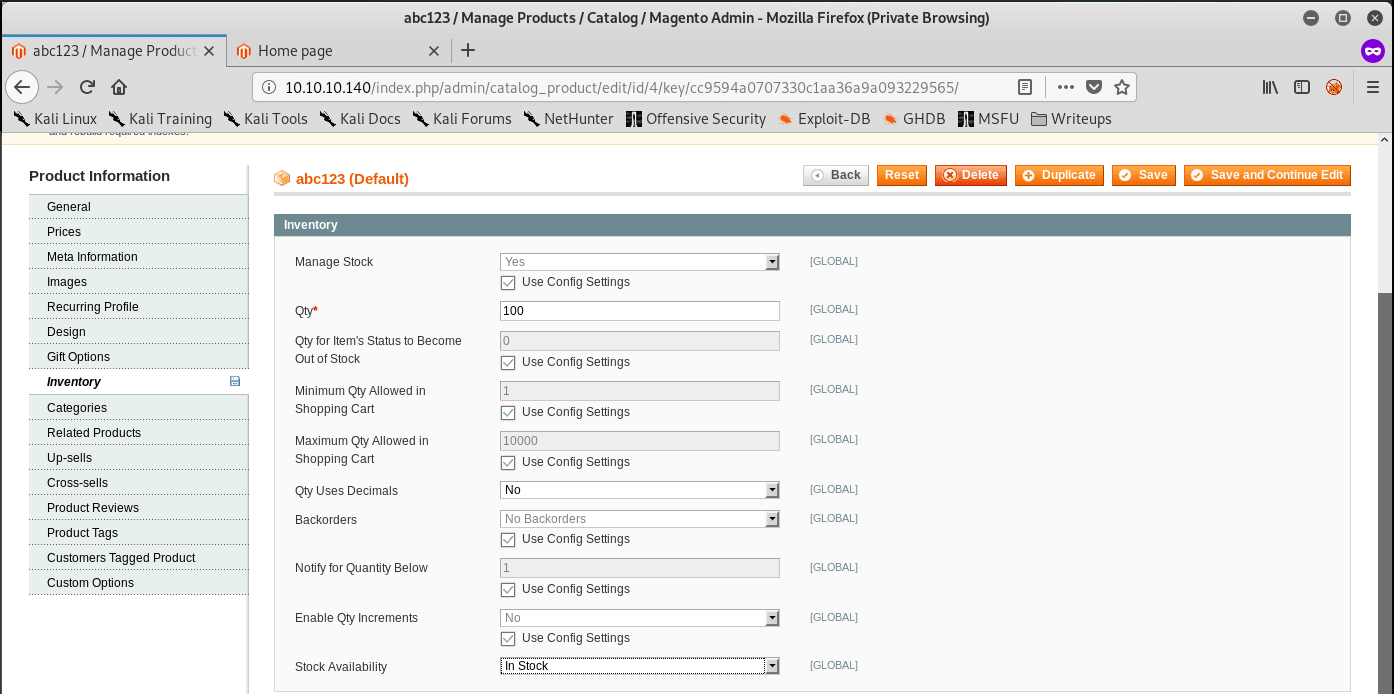This screenshot has width=1394, height=694.
Task: Toggle Manage Stock Use Config Settings checkbox
Action: (x=508, y=283)
